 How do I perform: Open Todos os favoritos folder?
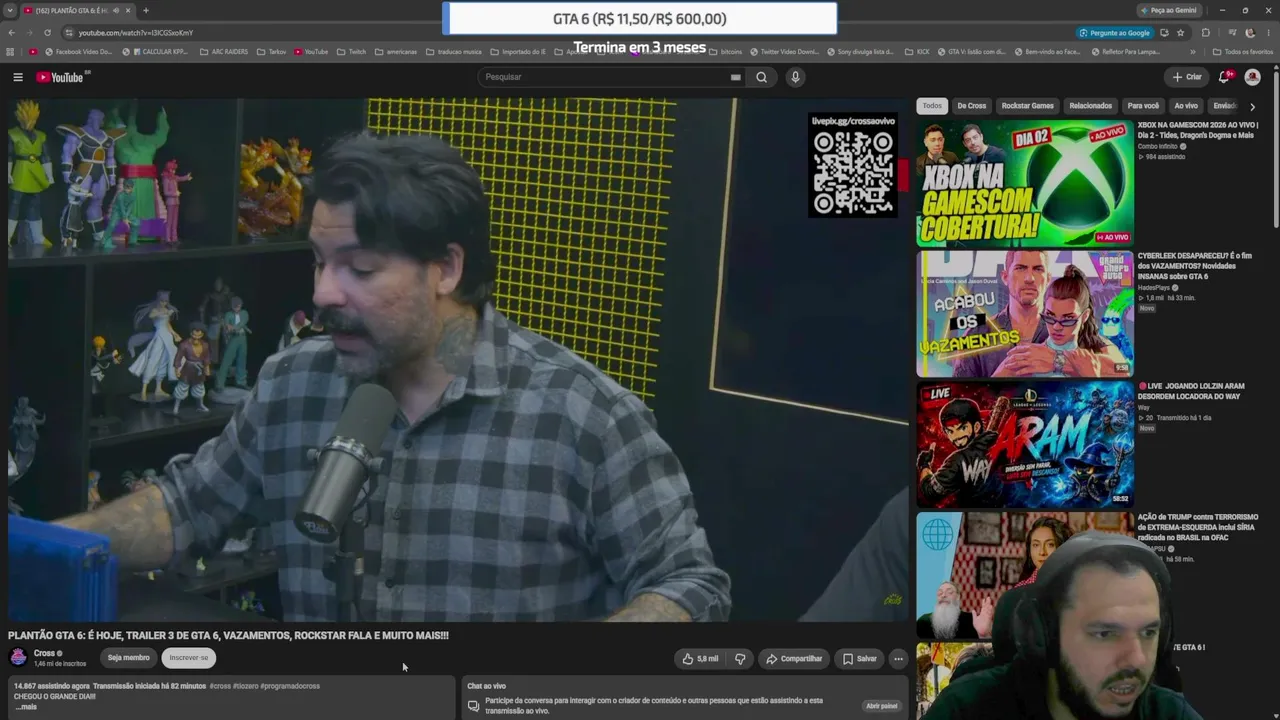pos(1243,52)
